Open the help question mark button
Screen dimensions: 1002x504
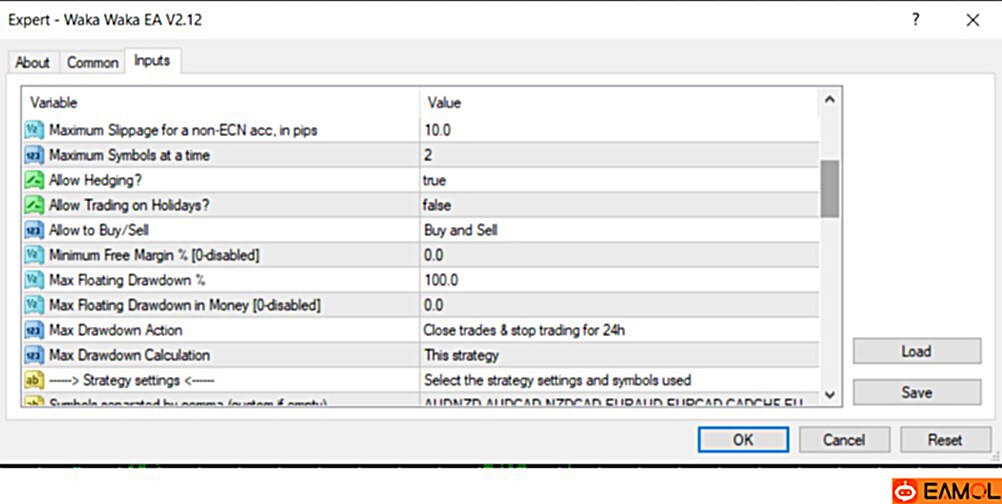916,20
